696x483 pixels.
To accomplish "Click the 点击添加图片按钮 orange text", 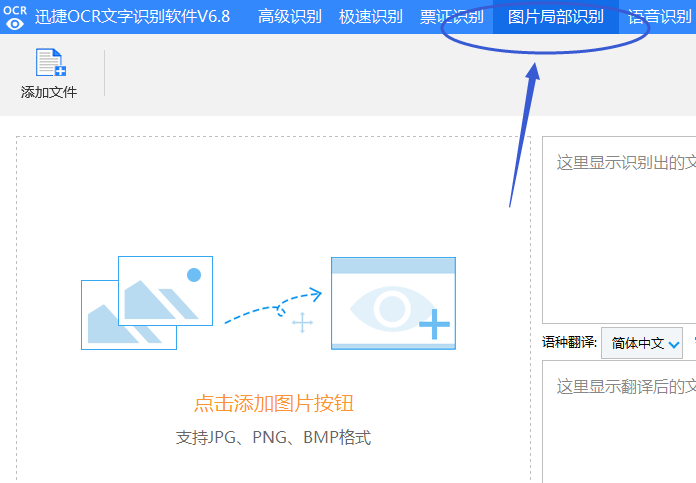I will (274, 404).
